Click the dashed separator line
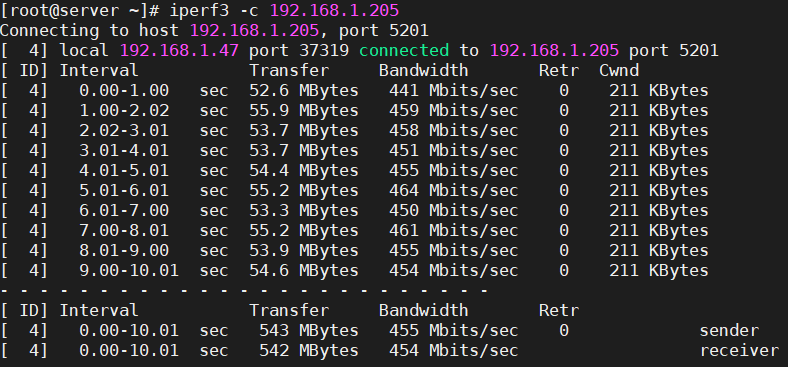The width and height of the screenshot is (788, 367). point(244,291)
